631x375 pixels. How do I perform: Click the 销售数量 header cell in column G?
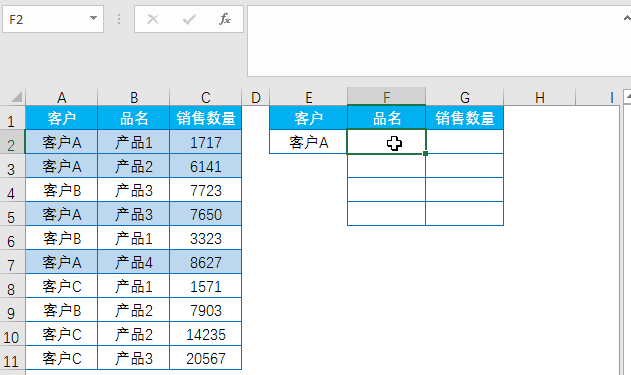click(464, 118)
